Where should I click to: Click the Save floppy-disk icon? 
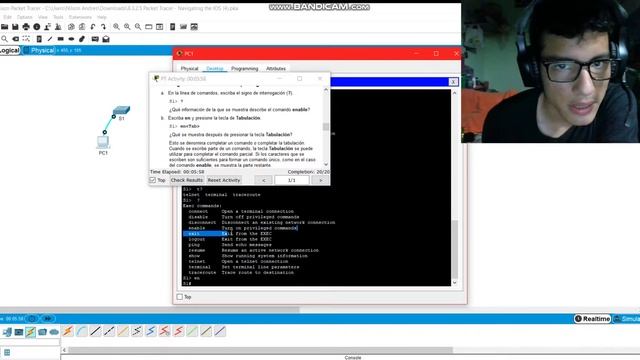click(15, 27)
